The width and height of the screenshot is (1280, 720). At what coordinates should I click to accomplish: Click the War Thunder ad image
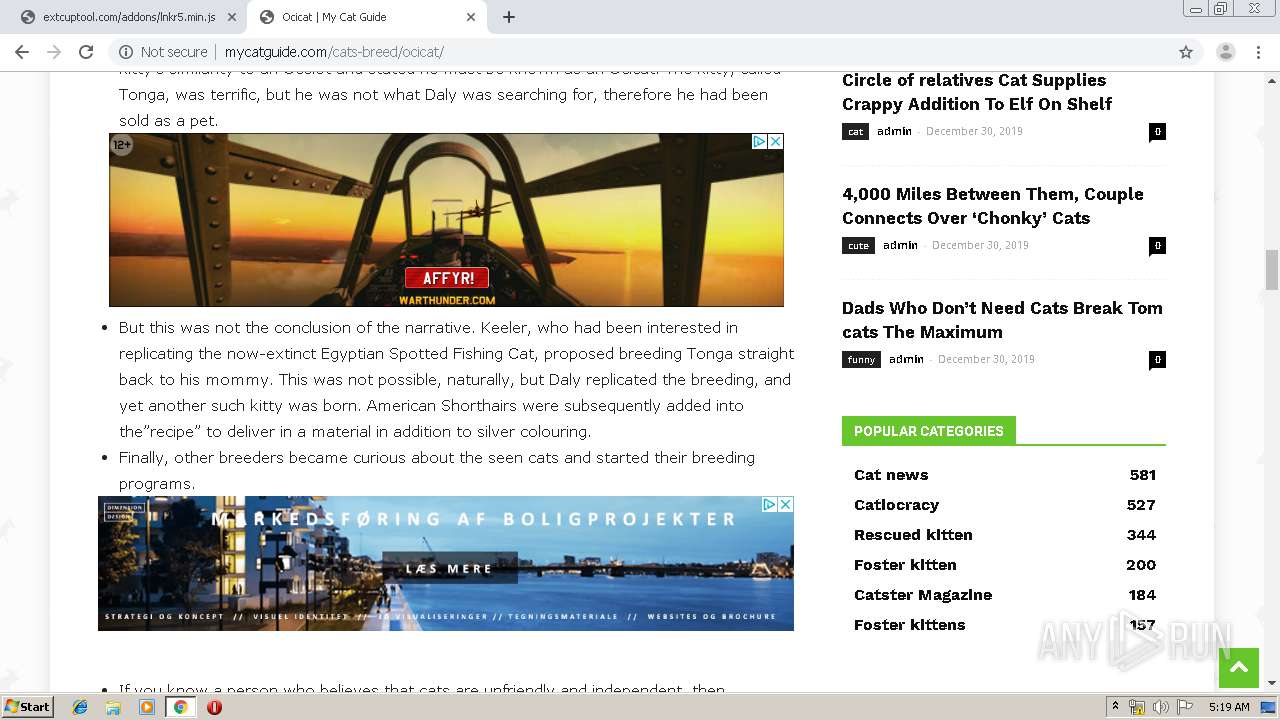coord(446,220)
